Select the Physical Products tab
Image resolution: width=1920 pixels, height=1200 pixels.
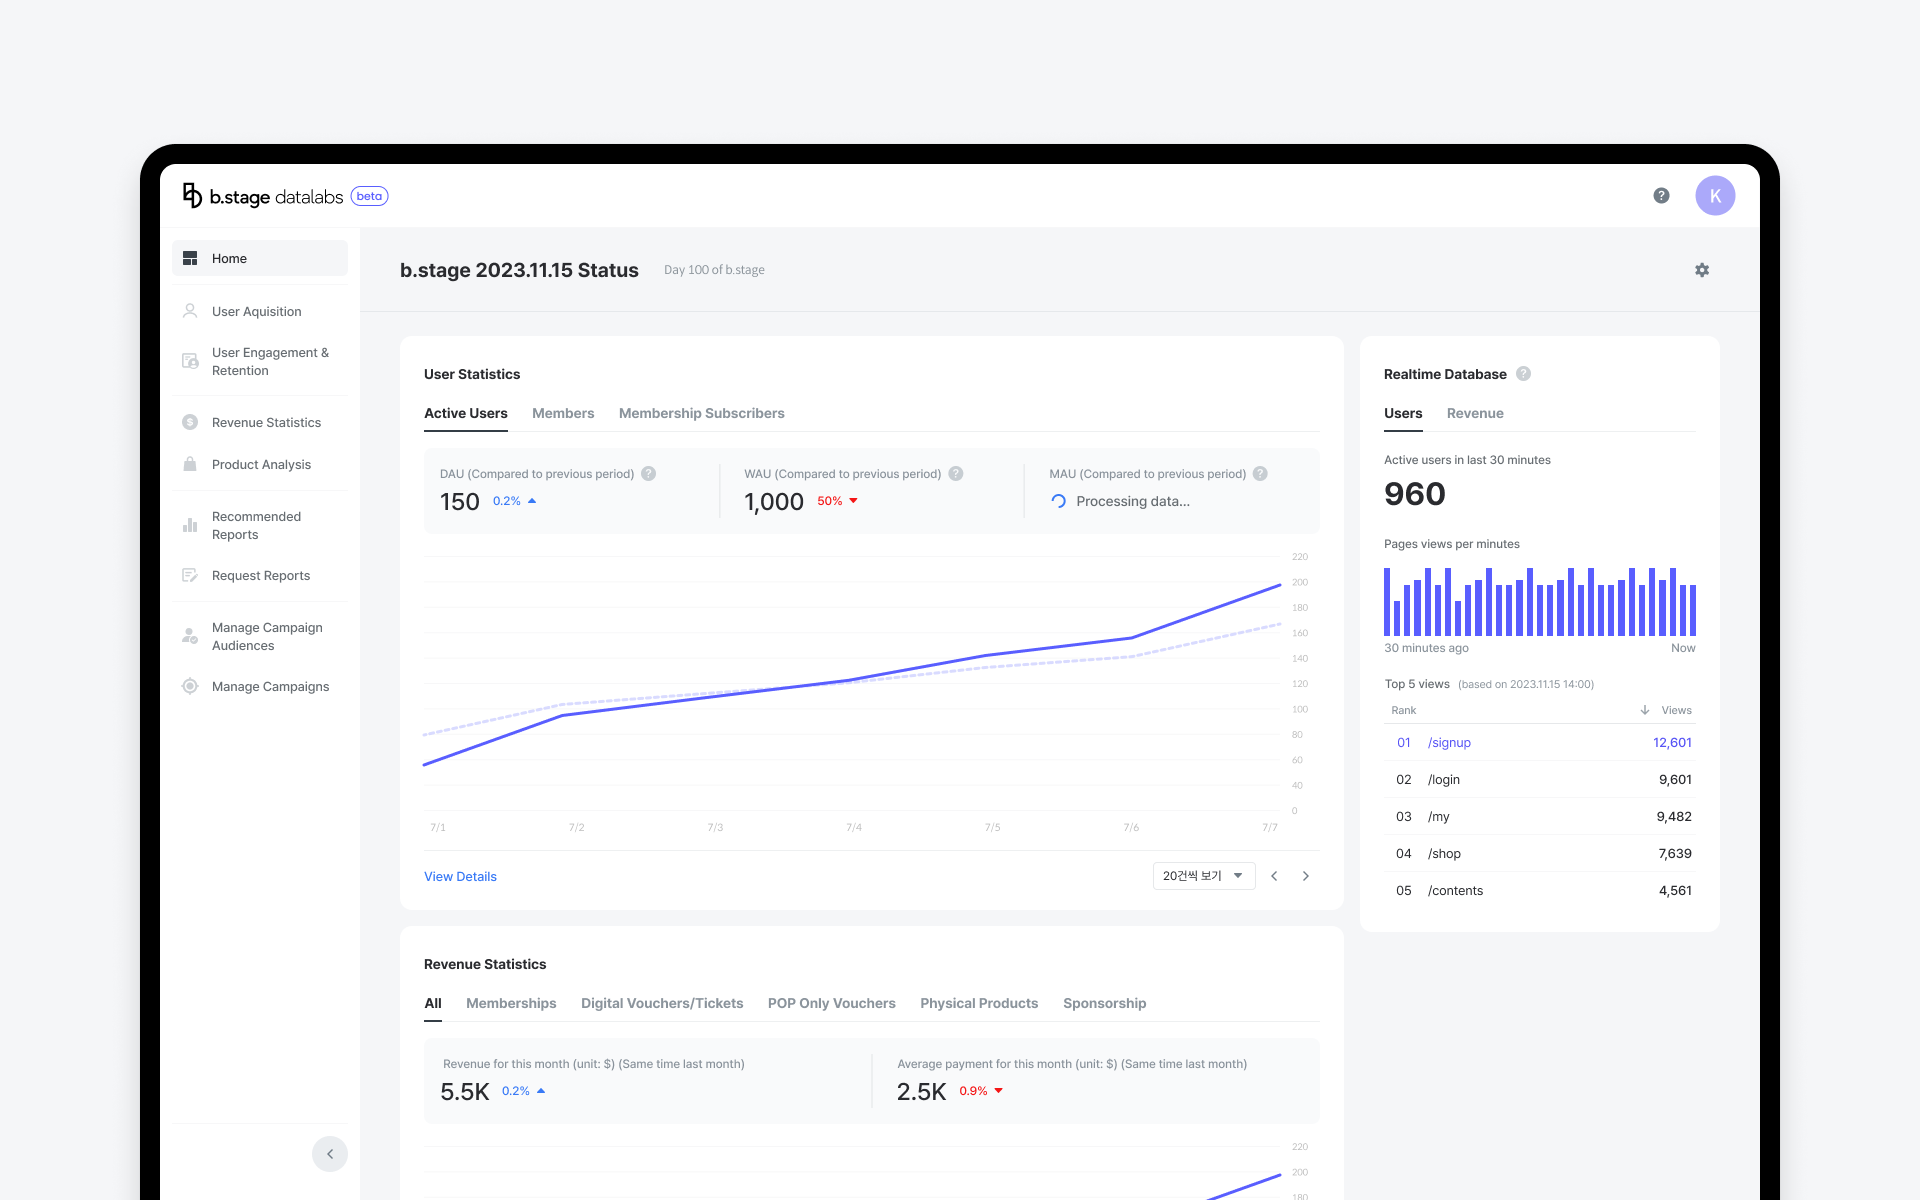979,1003
